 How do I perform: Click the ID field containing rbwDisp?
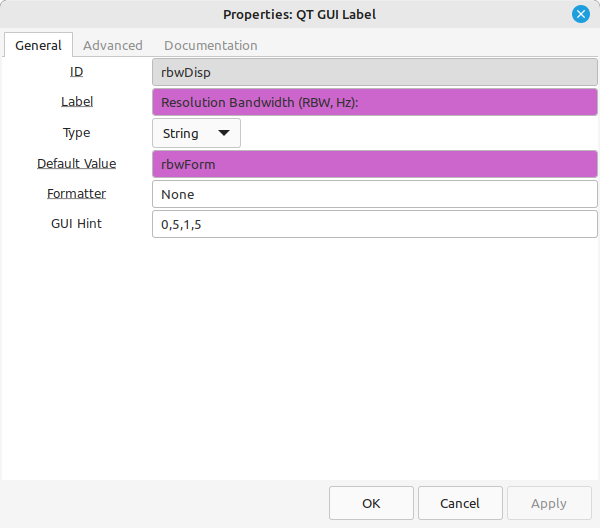coord(375,72)
